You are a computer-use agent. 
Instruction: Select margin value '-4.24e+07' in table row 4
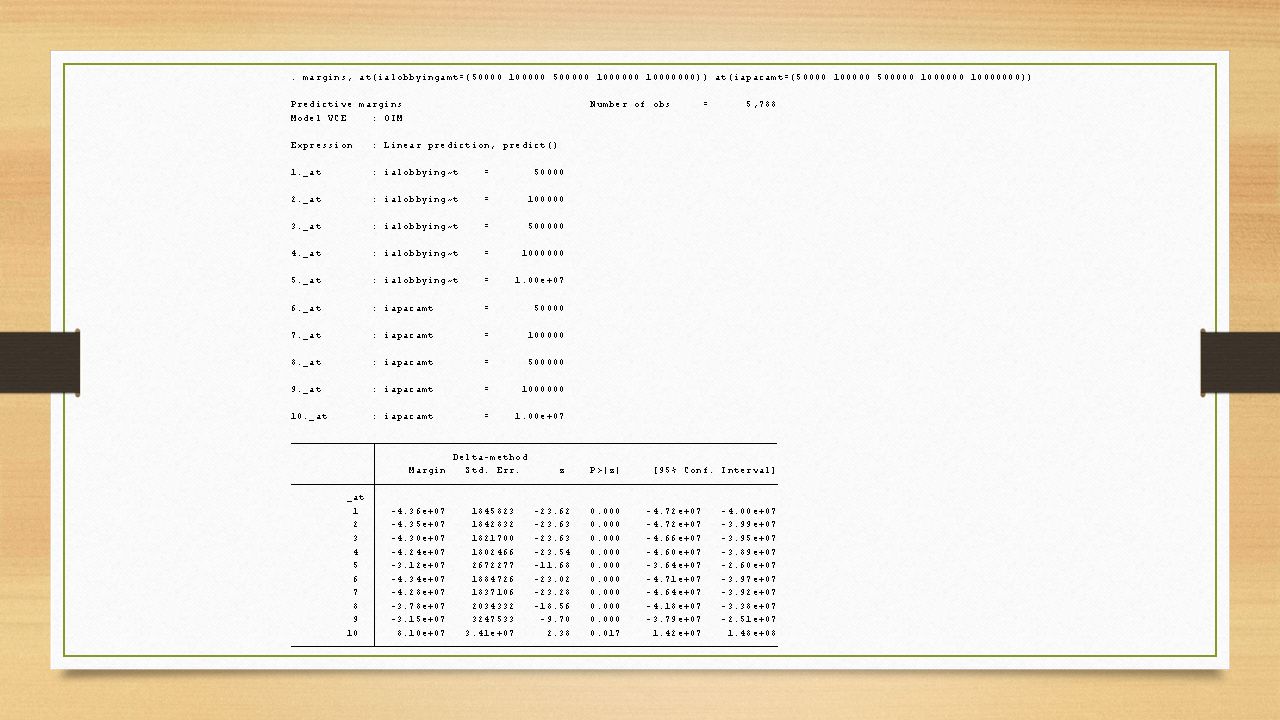[x=419, y=552]
